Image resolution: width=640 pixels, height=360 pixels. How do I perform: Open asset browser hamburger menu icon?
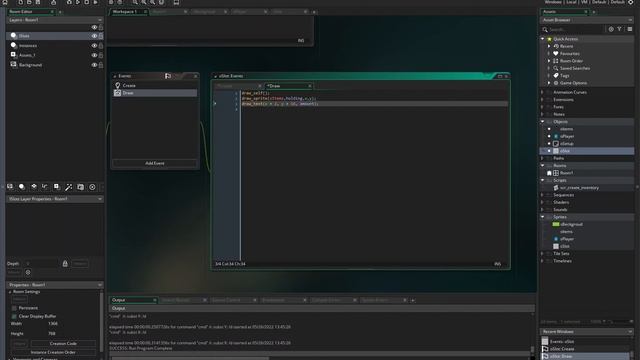click(x=630, y=29)
